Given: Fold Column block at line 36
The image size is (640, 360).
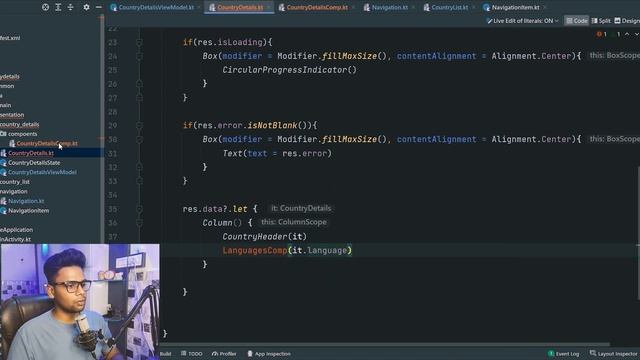Looking at the screenshot, I should (139, 222).
